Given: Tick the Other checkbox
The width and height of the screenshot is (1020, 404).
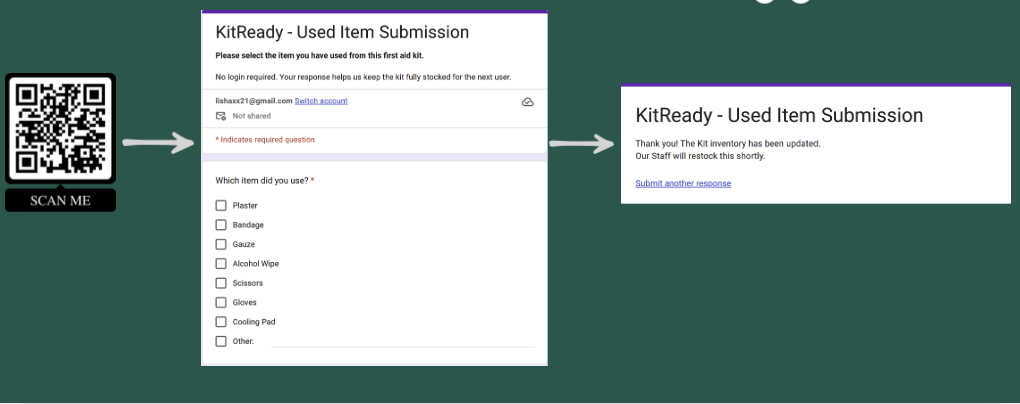Looking at the screenshot, I should point(221,341).
